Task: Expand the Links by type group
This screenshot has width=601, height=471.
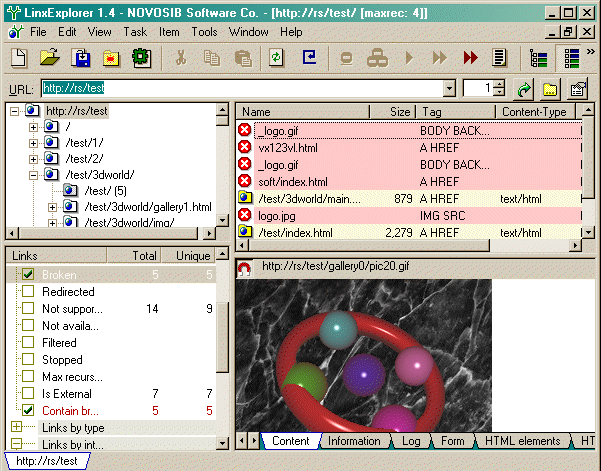Action: click(x=16, y=427)
